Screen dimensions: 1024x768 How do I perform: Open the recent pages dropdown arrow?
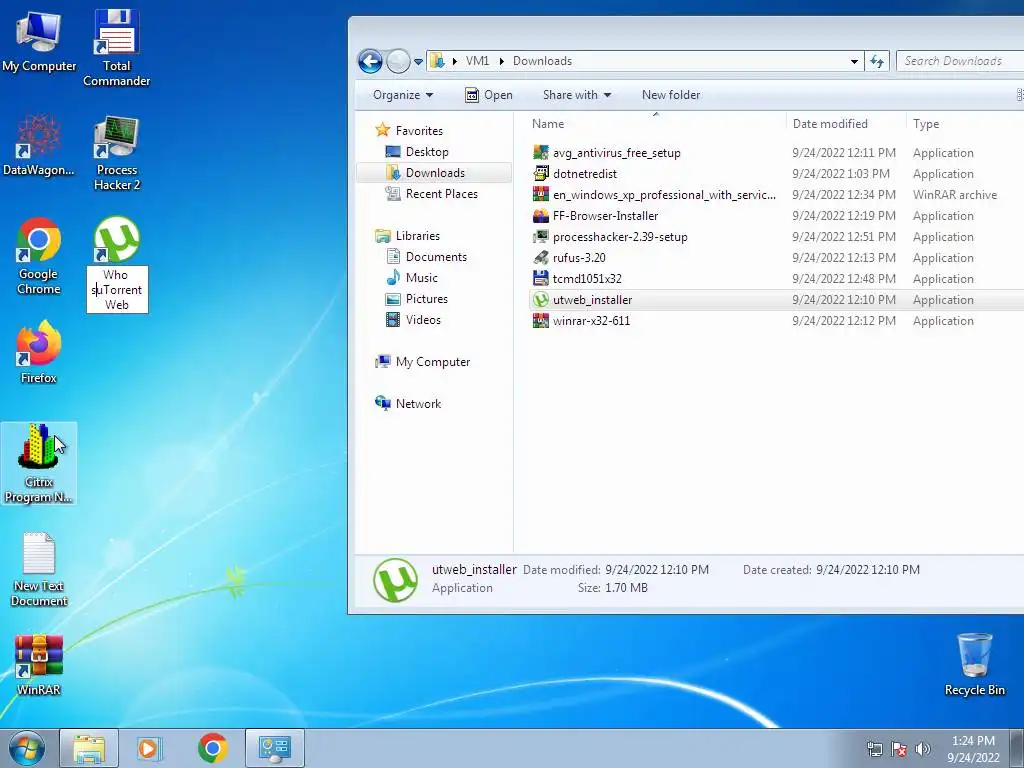pyautogui.click(x=418, y=62)
